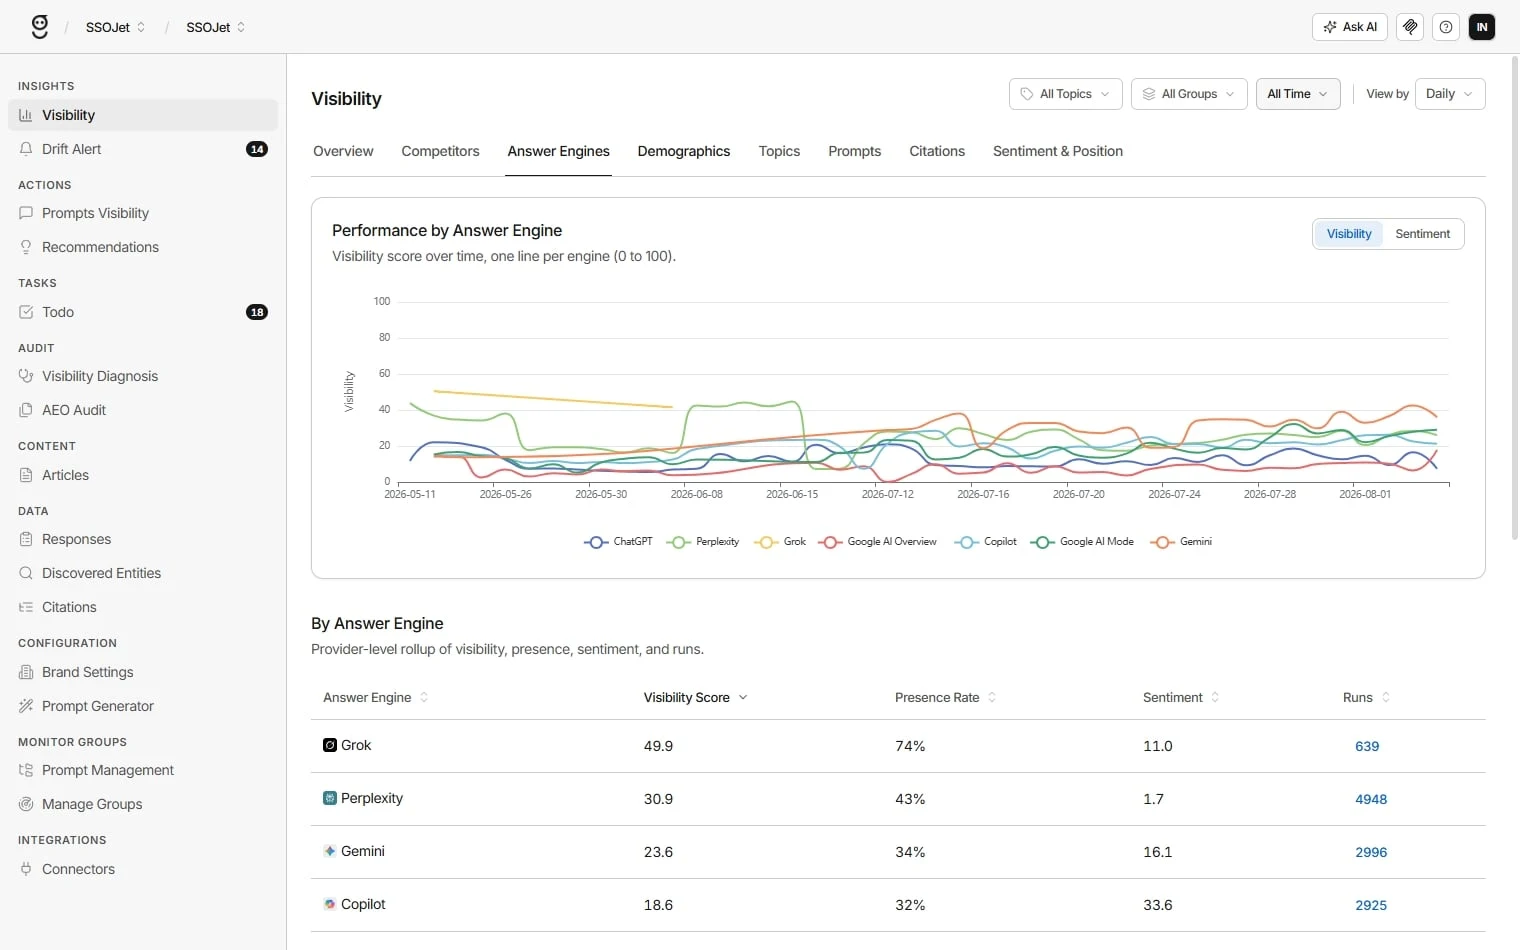Toggle Gemini line in chart legend

coord(1181,542)
